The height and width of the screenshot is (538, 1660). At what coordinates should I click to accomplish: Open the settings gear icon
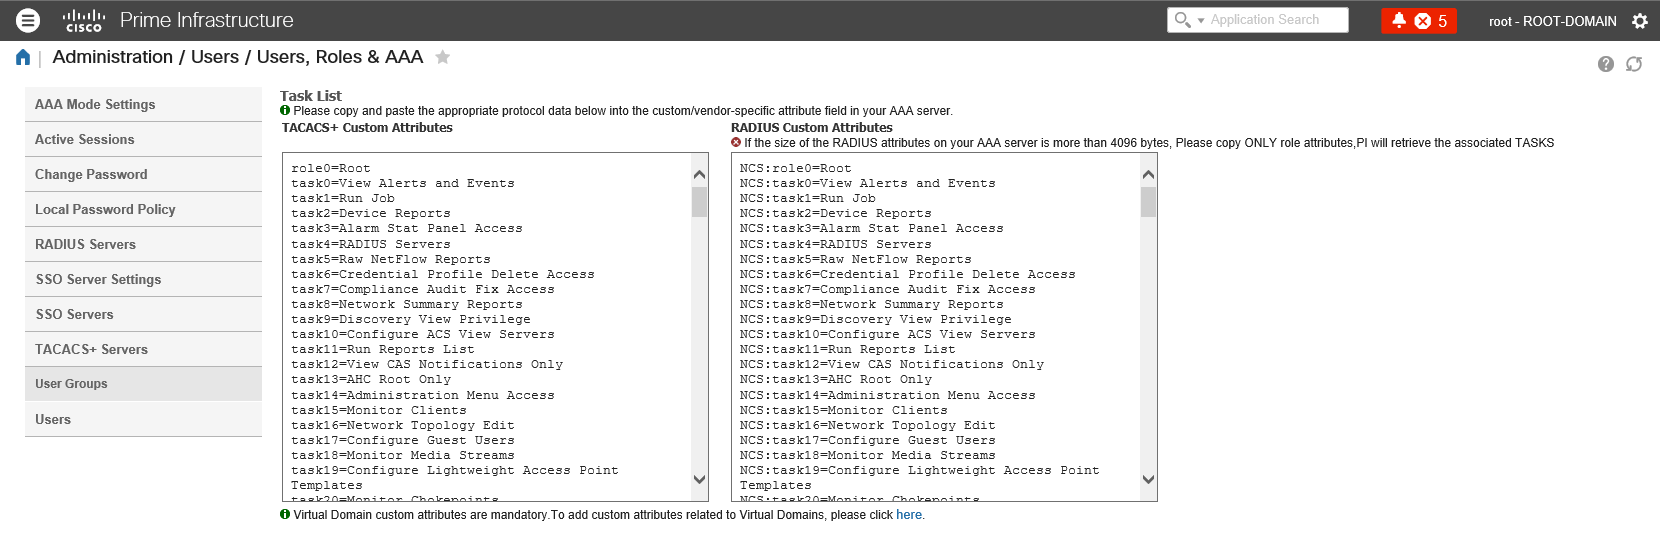1640,21
